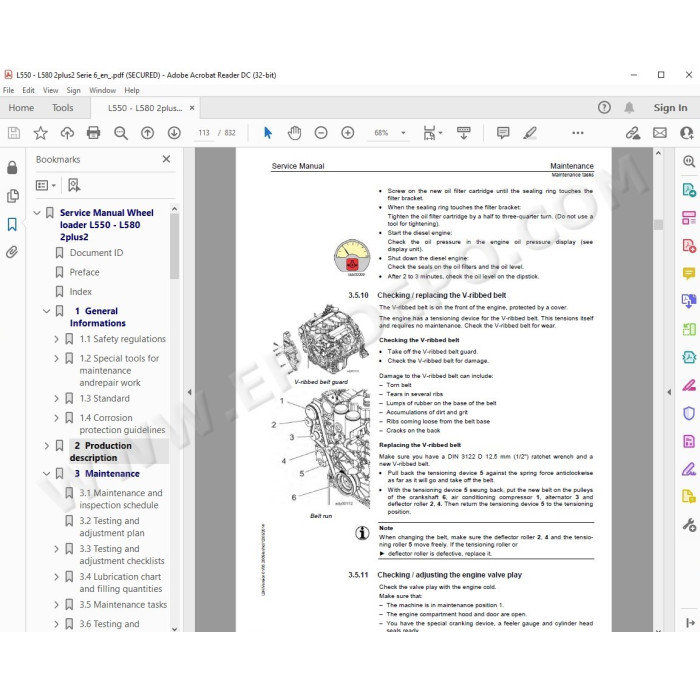Viewport: 700px width, 700px height.
Task: Open the View menu
Action: click(x=50, y=90)
